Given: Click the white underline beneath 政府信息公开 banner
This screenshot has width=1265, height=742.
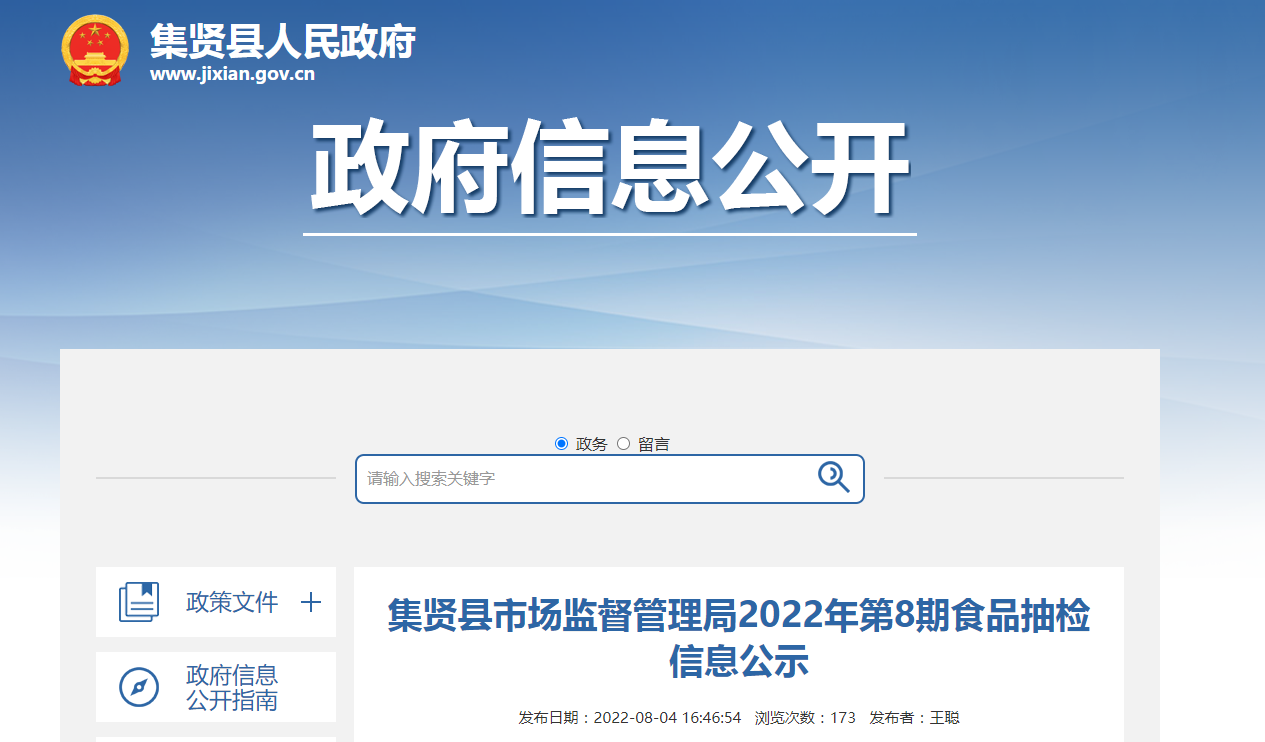Looking at the screenshot, I should pos(609,235).
